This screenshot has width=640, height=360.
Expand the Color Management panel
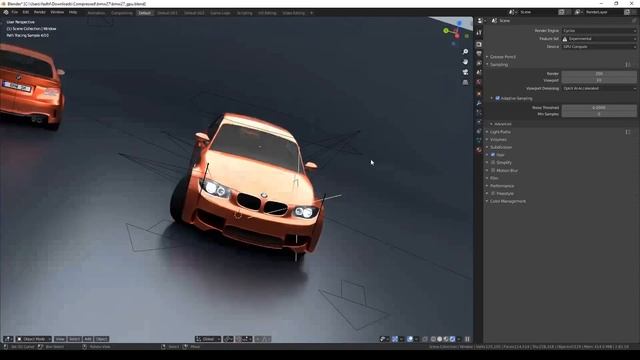coord(507,201)
